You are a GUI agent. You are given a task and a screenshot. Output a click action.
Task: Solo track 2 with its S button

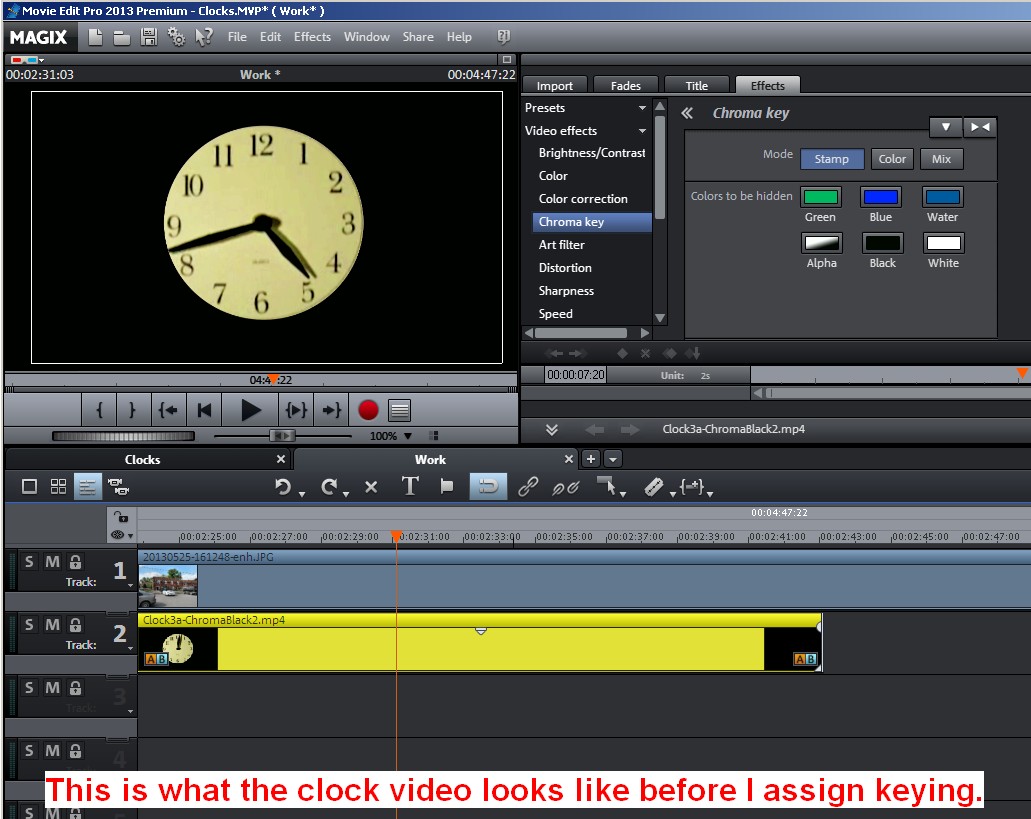[x=28, y=624]
